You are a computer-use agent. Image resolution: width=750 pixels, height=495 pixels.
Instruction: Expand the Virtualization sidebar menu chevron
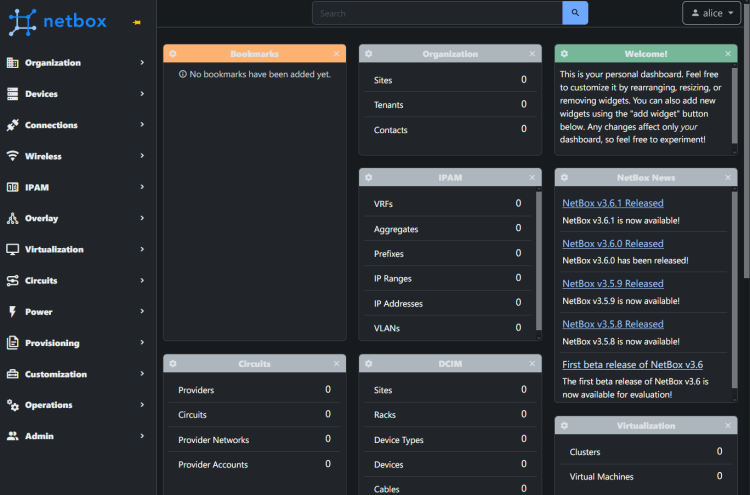(142, 249)
